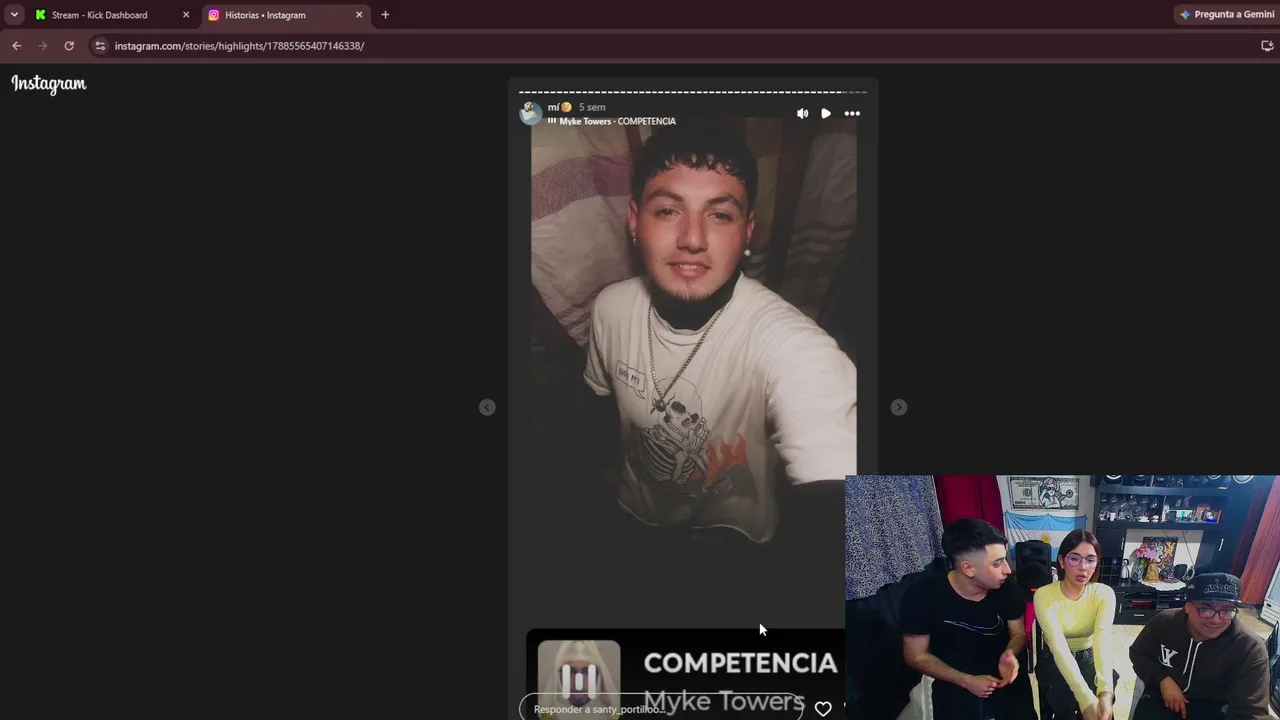
Task: Click the install app icon in address bar
Action: (1267, 46)
